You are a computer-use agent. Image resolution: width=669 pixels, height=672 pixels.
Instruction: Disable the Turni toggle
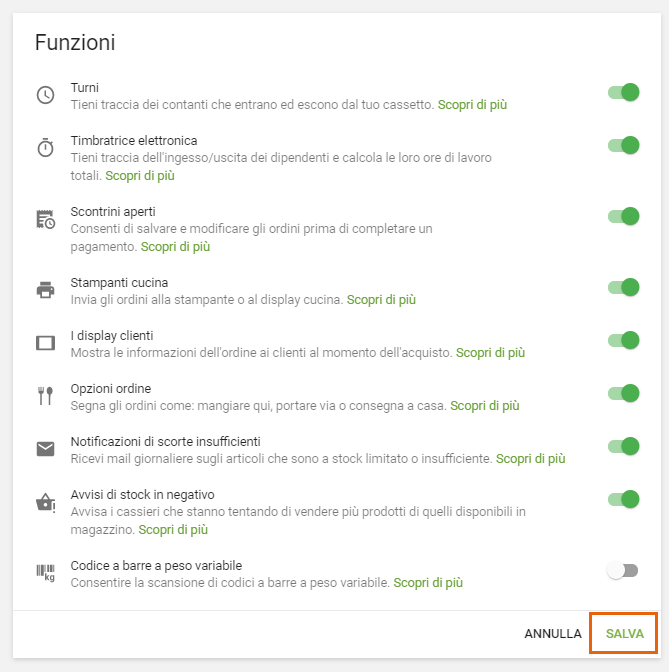pos(623,92)
